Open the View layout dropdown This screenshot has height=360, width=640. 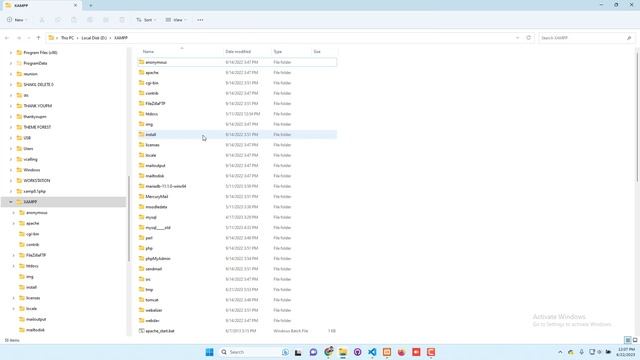[x=176, y=20]
